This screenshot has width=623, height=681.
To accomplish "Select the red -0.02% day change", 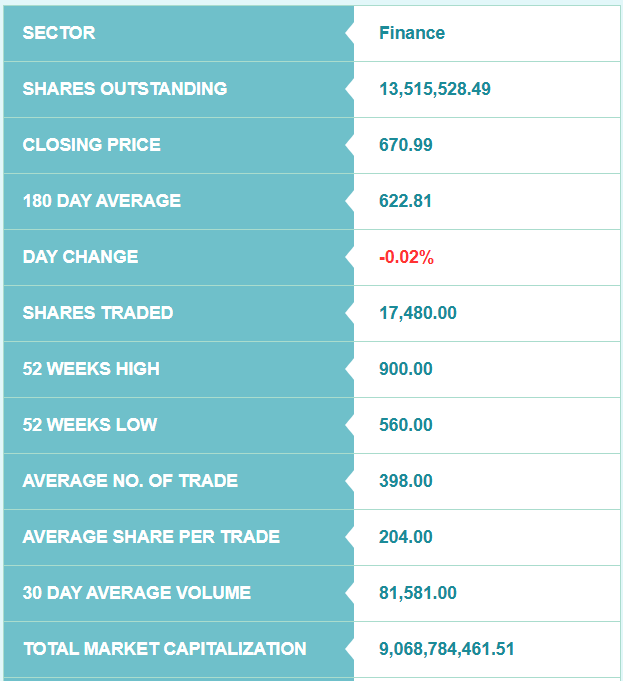I will [x=406, y=257].
